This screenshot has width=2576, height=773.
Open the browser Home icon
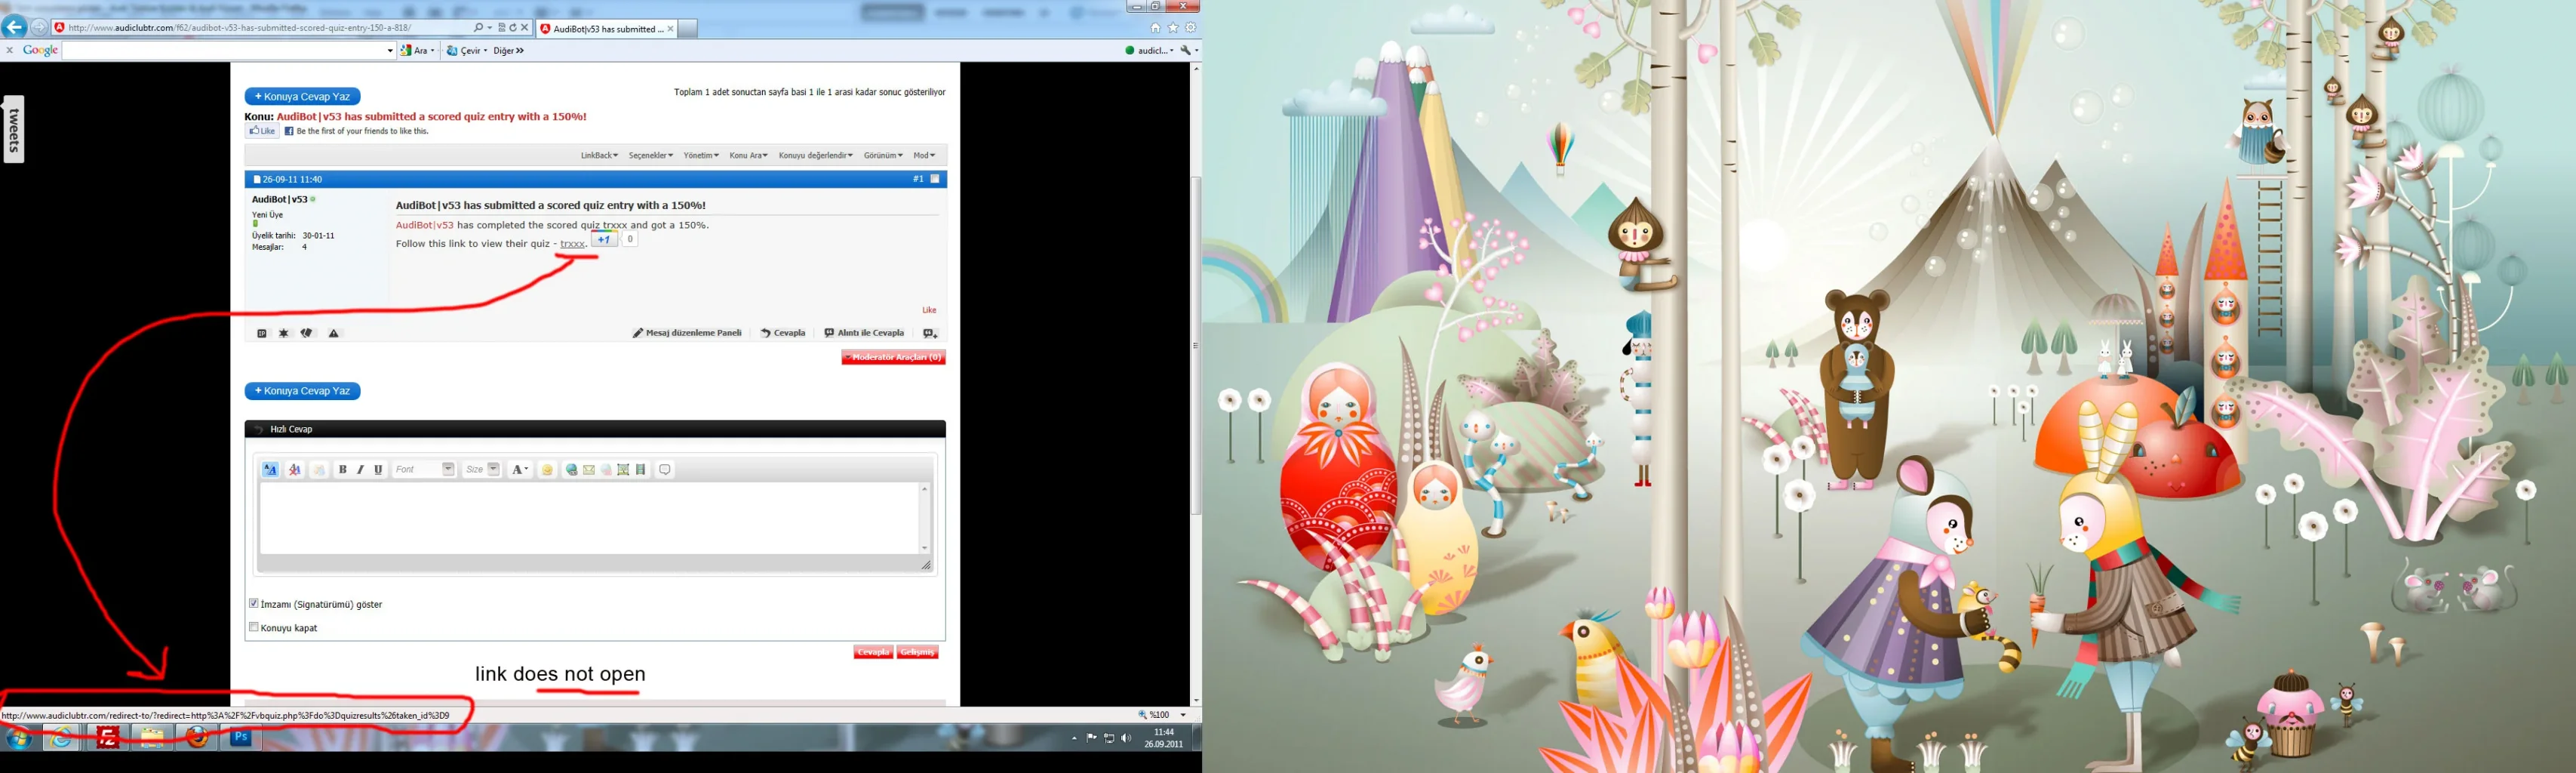(1155, 28)
